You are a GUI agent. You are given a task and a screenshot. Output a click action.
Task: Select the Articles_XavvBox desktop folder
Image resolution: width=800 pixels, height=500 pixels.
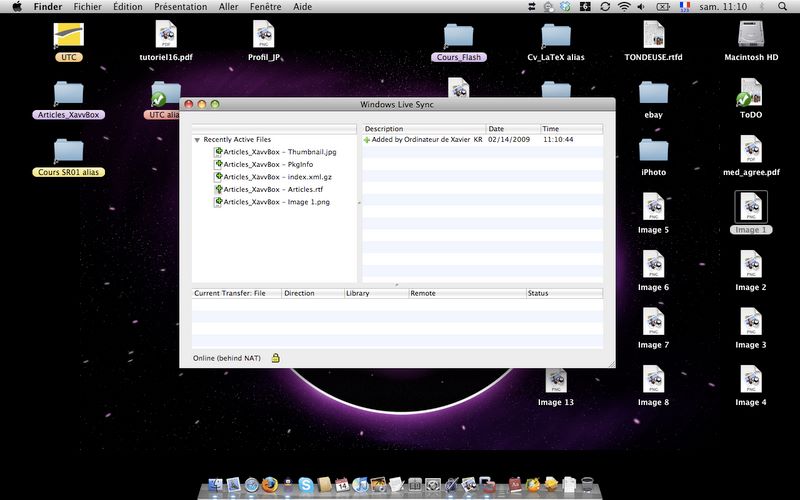(x=68, y=100)
